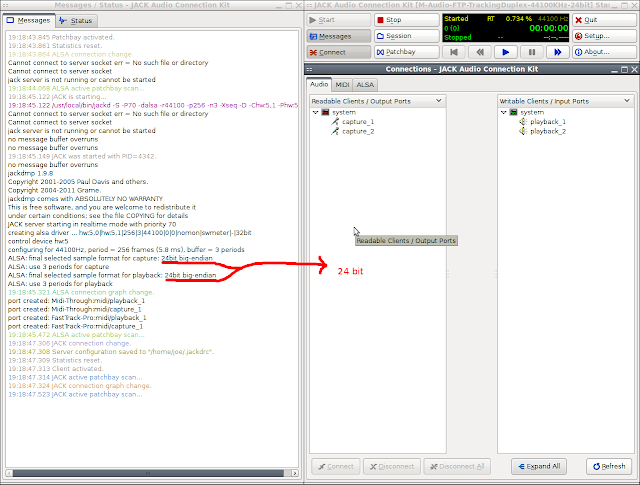The image size is (640, 485).
Task: Click the horizontal scrollbar in Messages log
Action: coord(148,473)
